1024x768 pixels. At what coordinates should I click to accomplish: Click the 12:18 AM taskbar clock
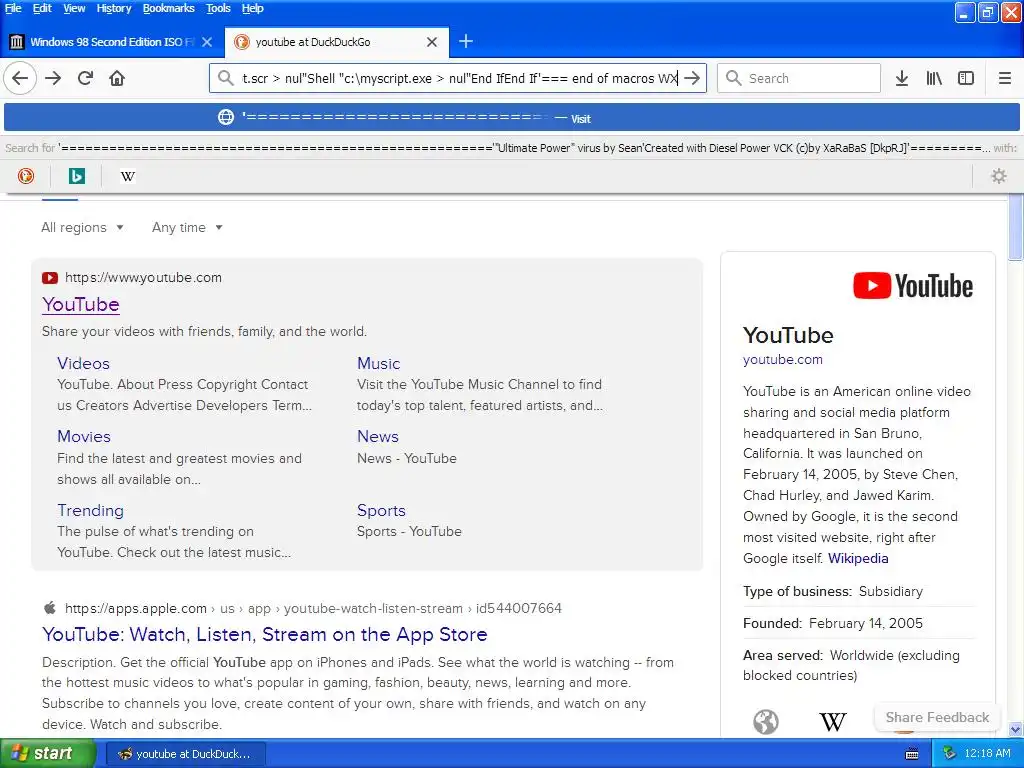coord(987,754)
